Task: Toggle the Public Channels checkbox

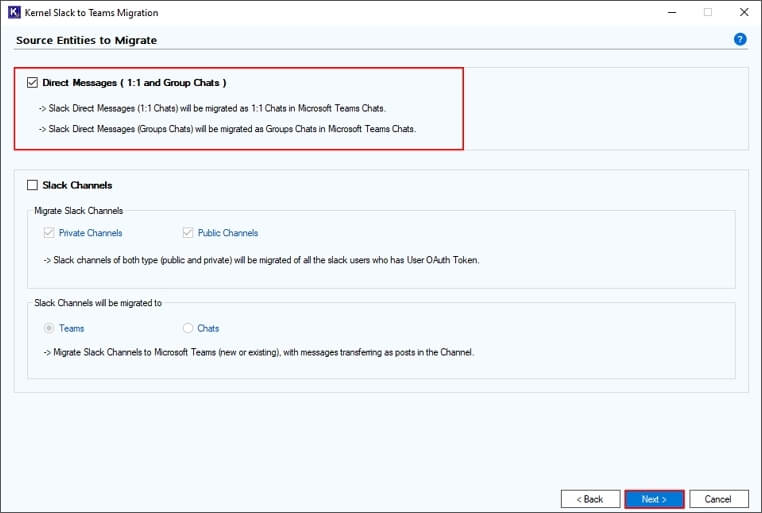Action: [188, 233]
